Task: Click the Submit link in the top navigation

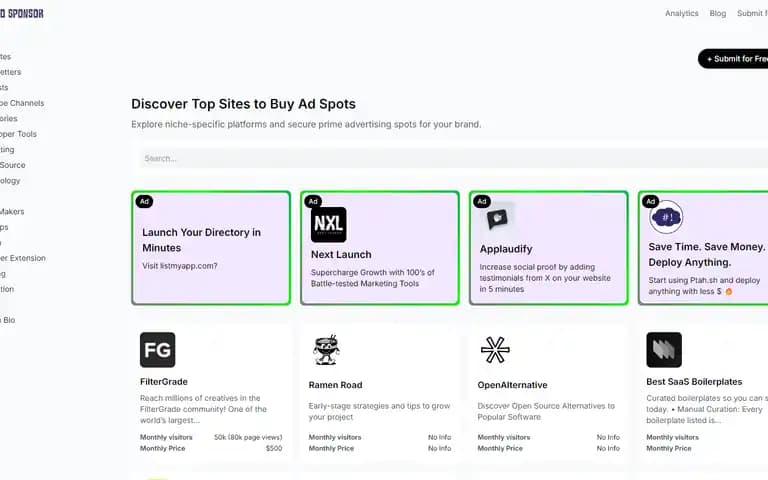Action: (x=752, y=13)
